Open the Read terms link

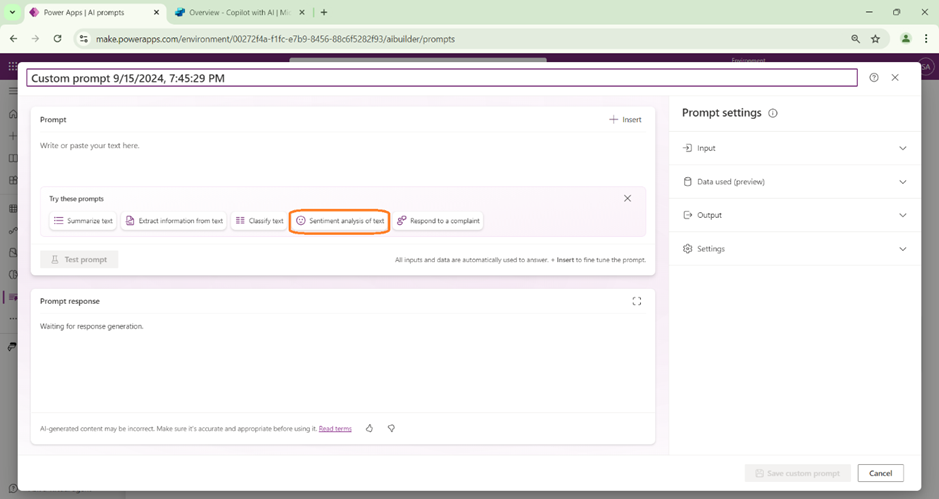335,429
